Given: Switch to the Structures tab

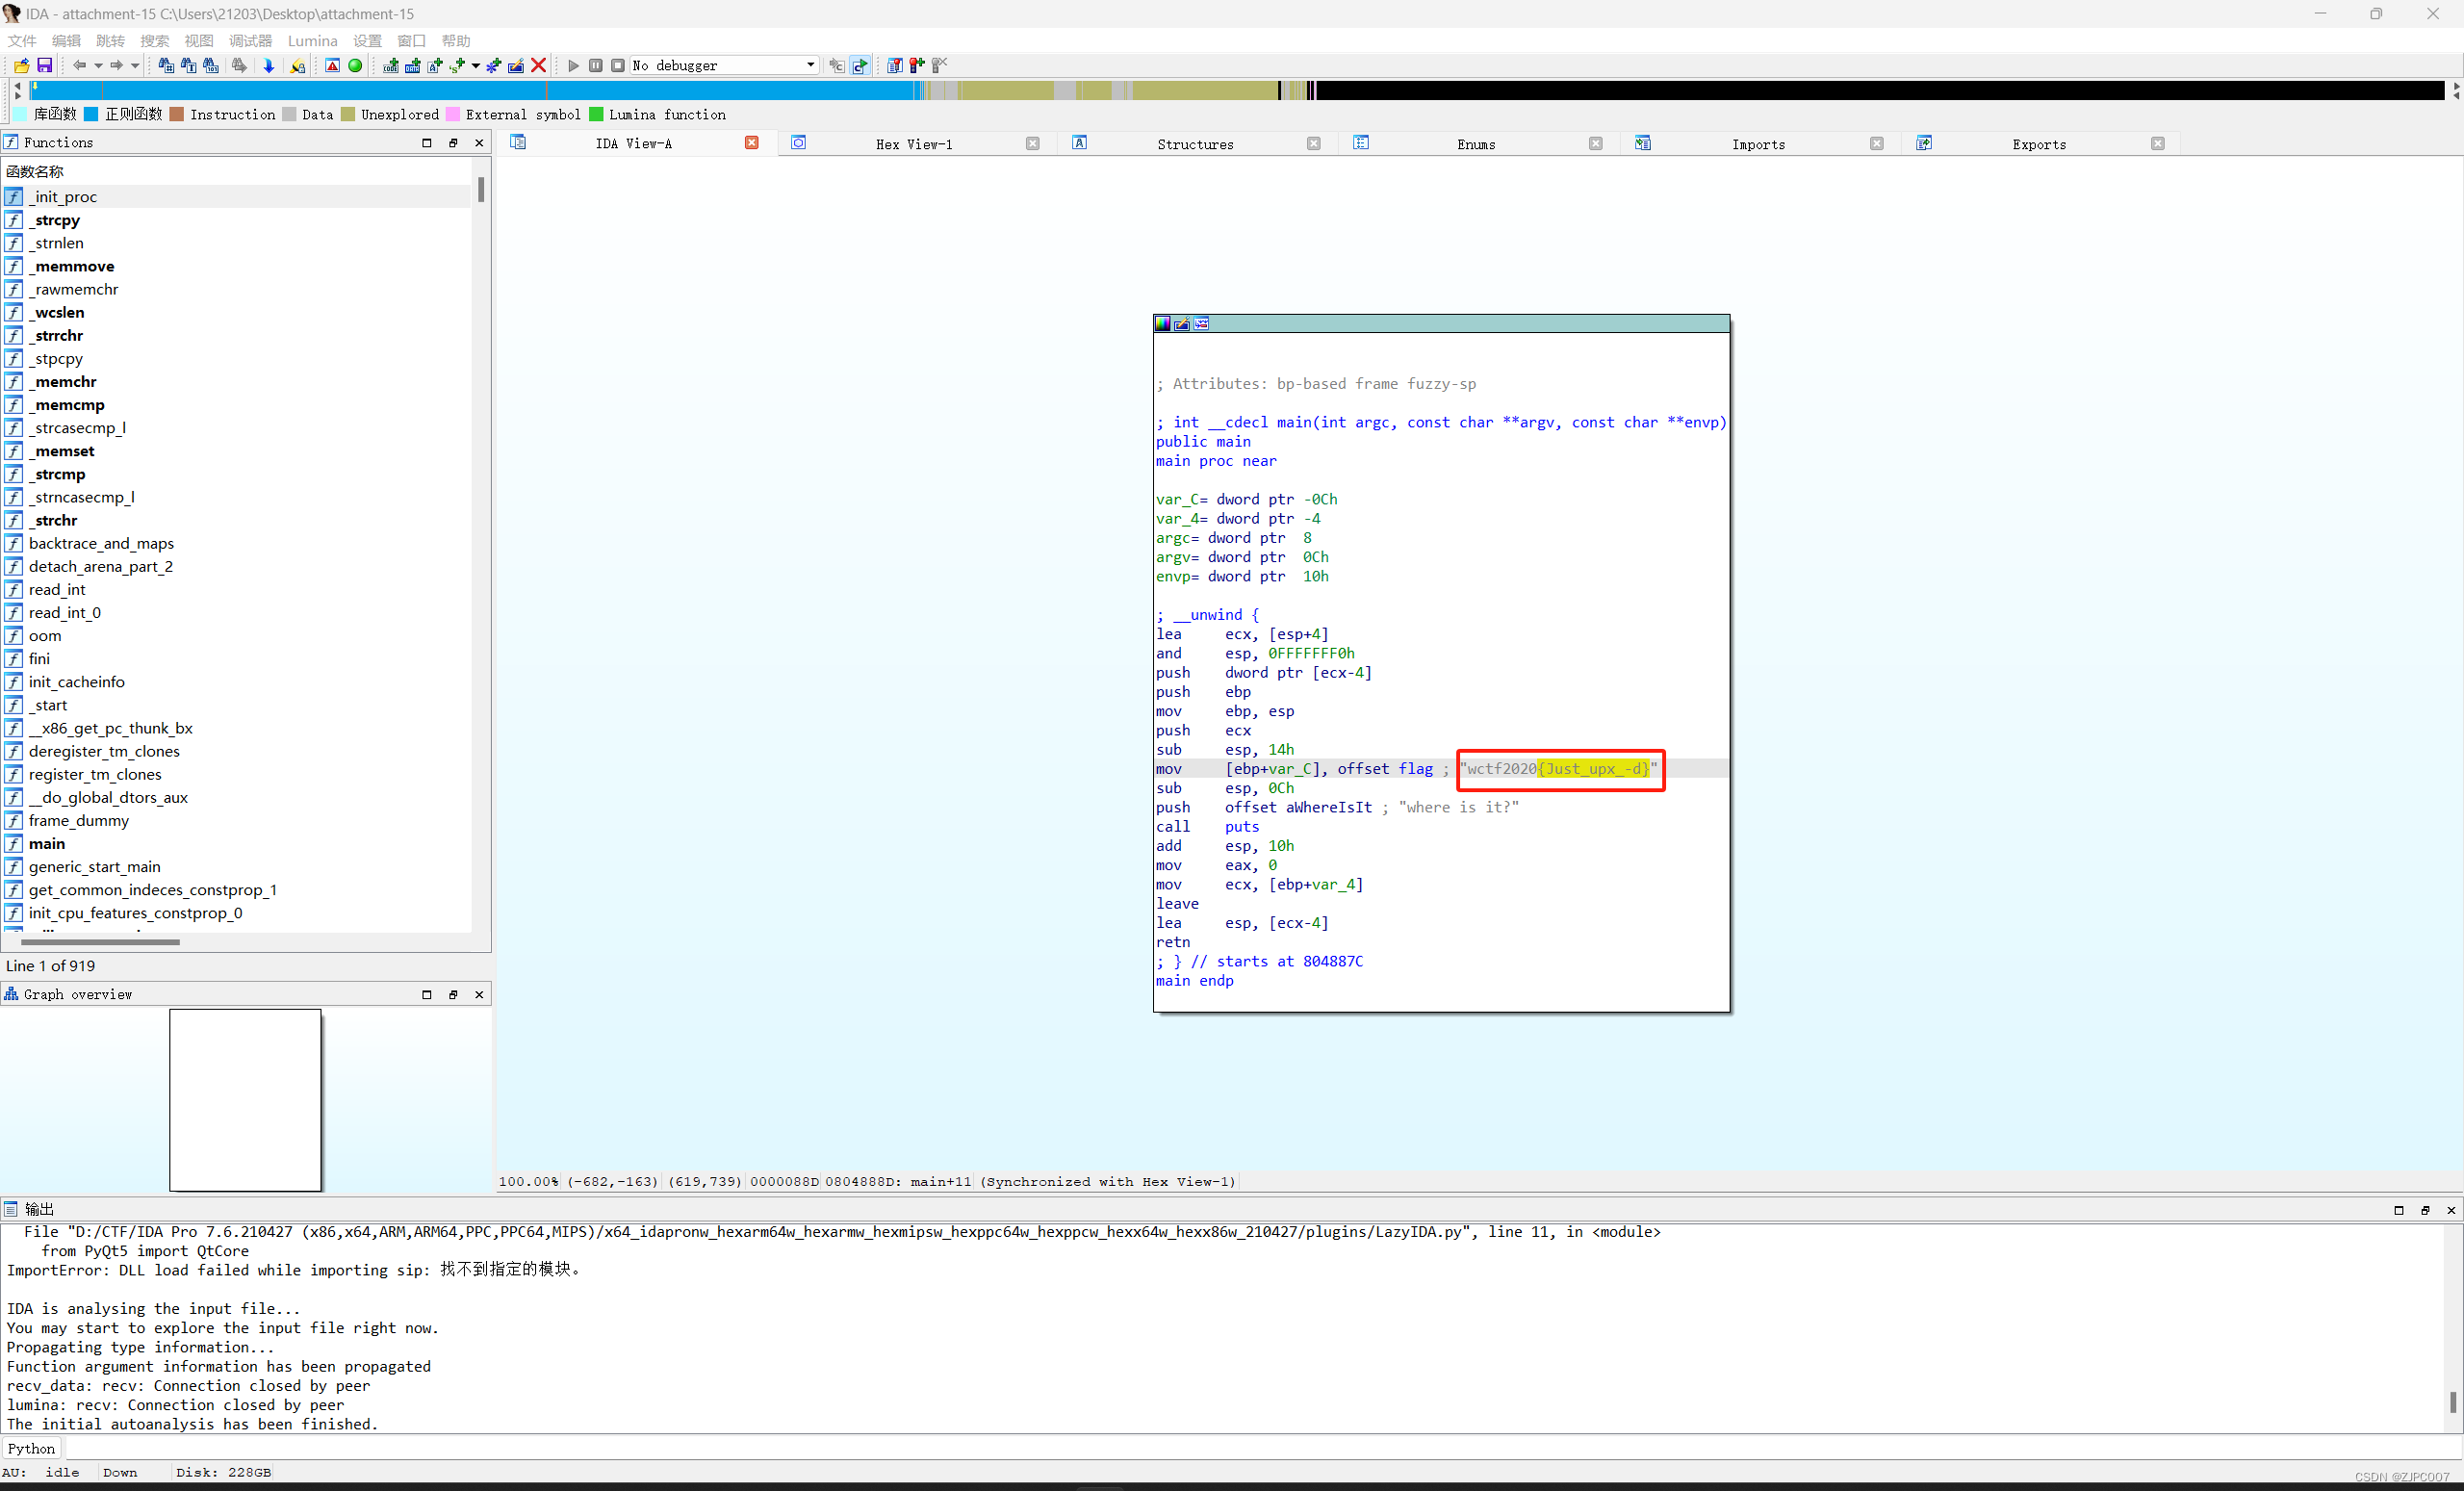Looking at the screenshot, I should (x=1196, y=143).
